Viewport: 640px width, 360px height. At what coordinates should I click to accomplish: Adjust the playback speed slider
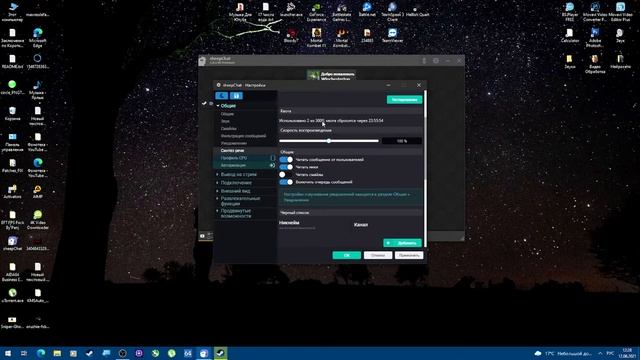(329, 141)
